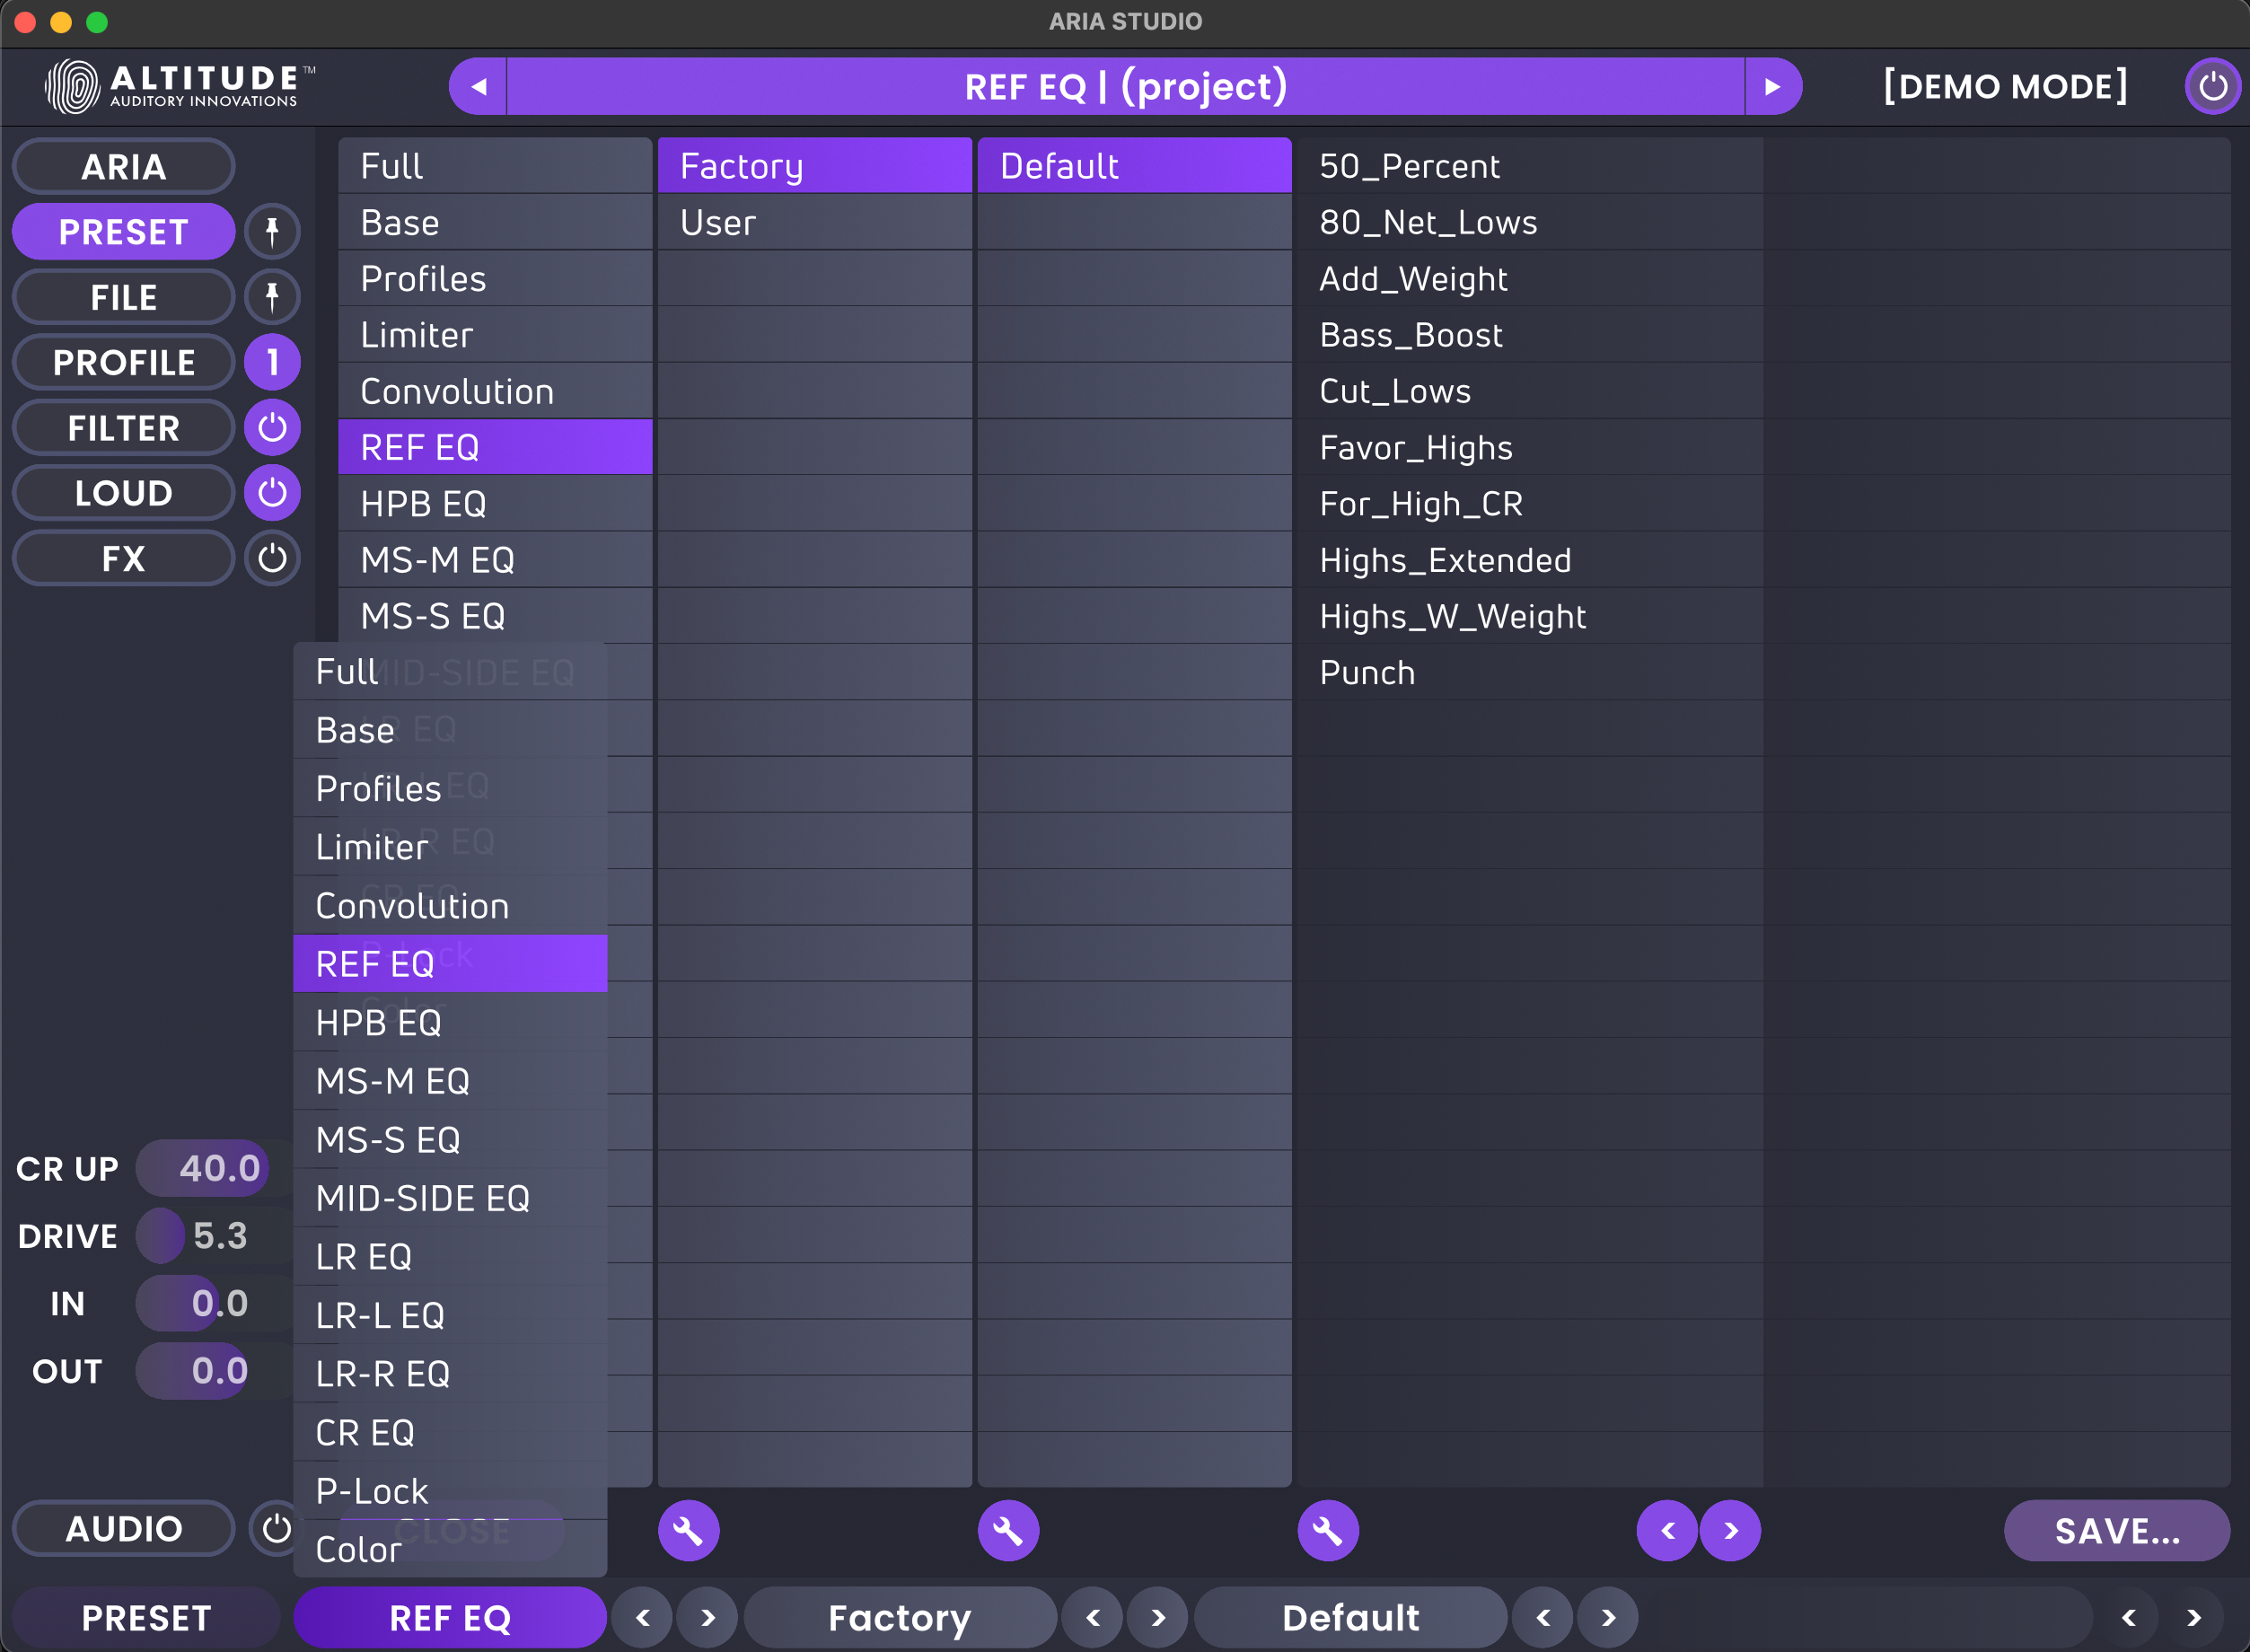Open the wrench settings under the type list
Viewport: 2250px width, 1652px height.
point(689,1530)
